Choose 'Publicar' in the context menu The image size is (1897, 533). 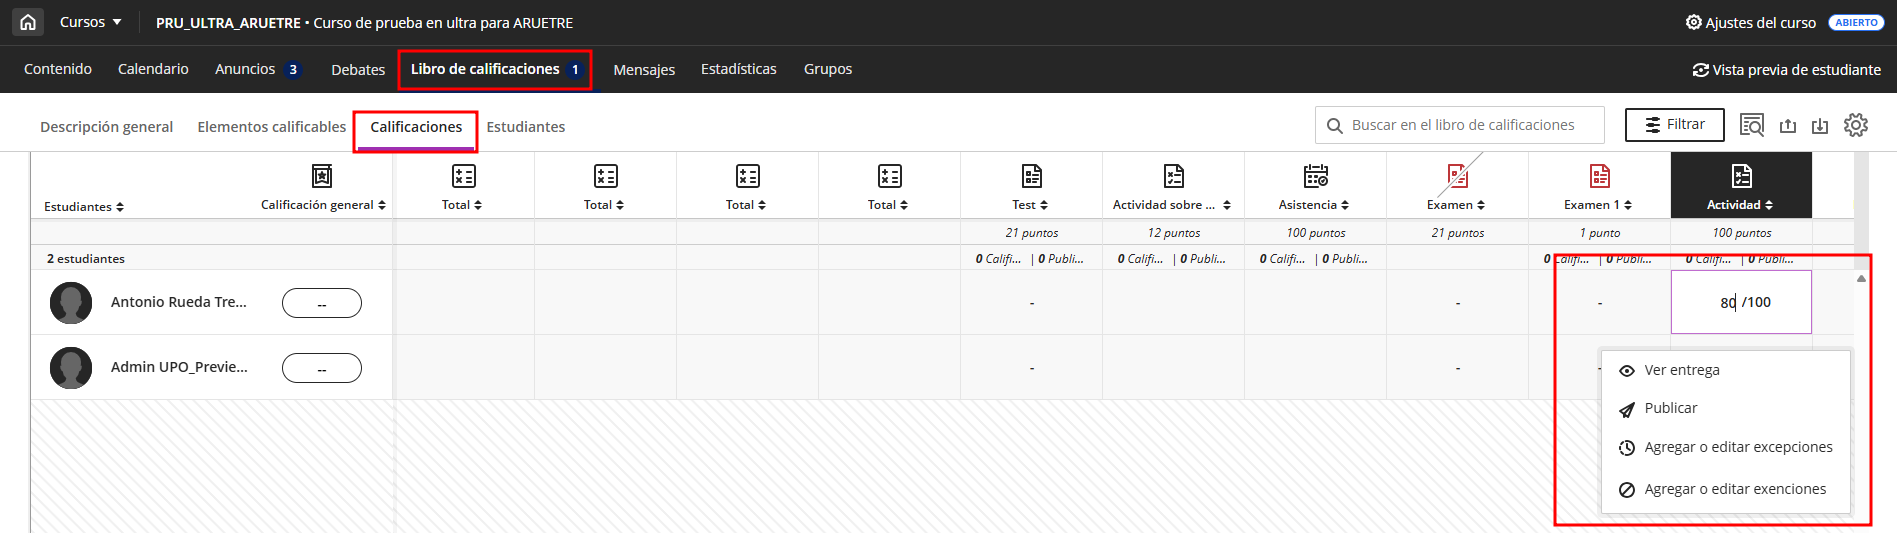pos(1671,408)
